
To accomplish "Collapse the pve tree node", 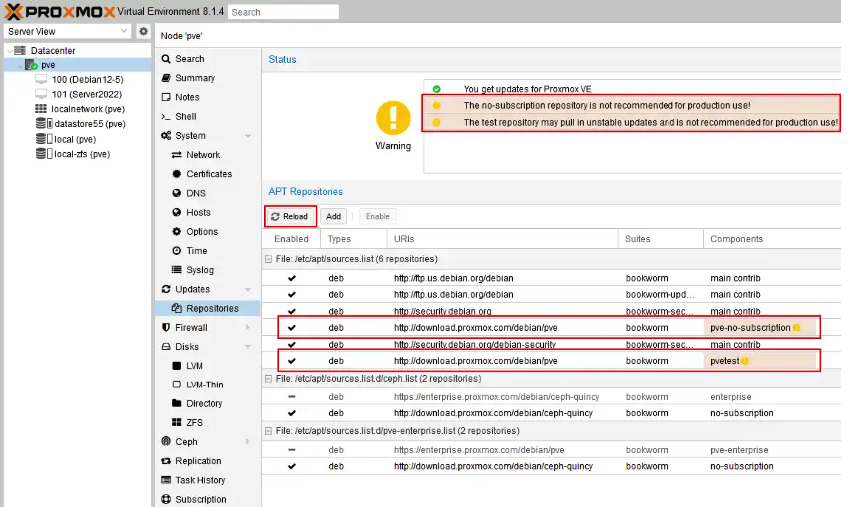I will 20,66.
